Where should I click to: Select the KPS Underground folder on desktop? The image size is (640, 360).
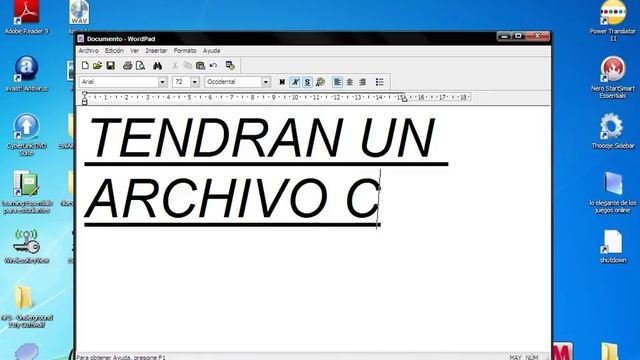coord(27,306)
